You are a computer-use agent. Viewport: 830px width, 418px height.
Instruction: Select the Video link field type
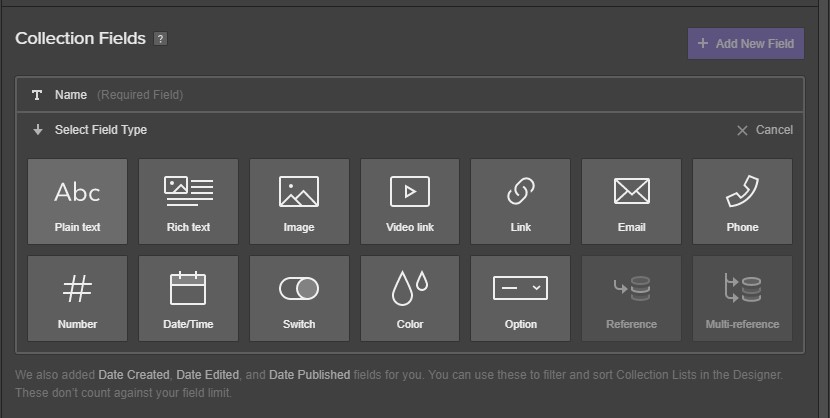click(410, 202)
